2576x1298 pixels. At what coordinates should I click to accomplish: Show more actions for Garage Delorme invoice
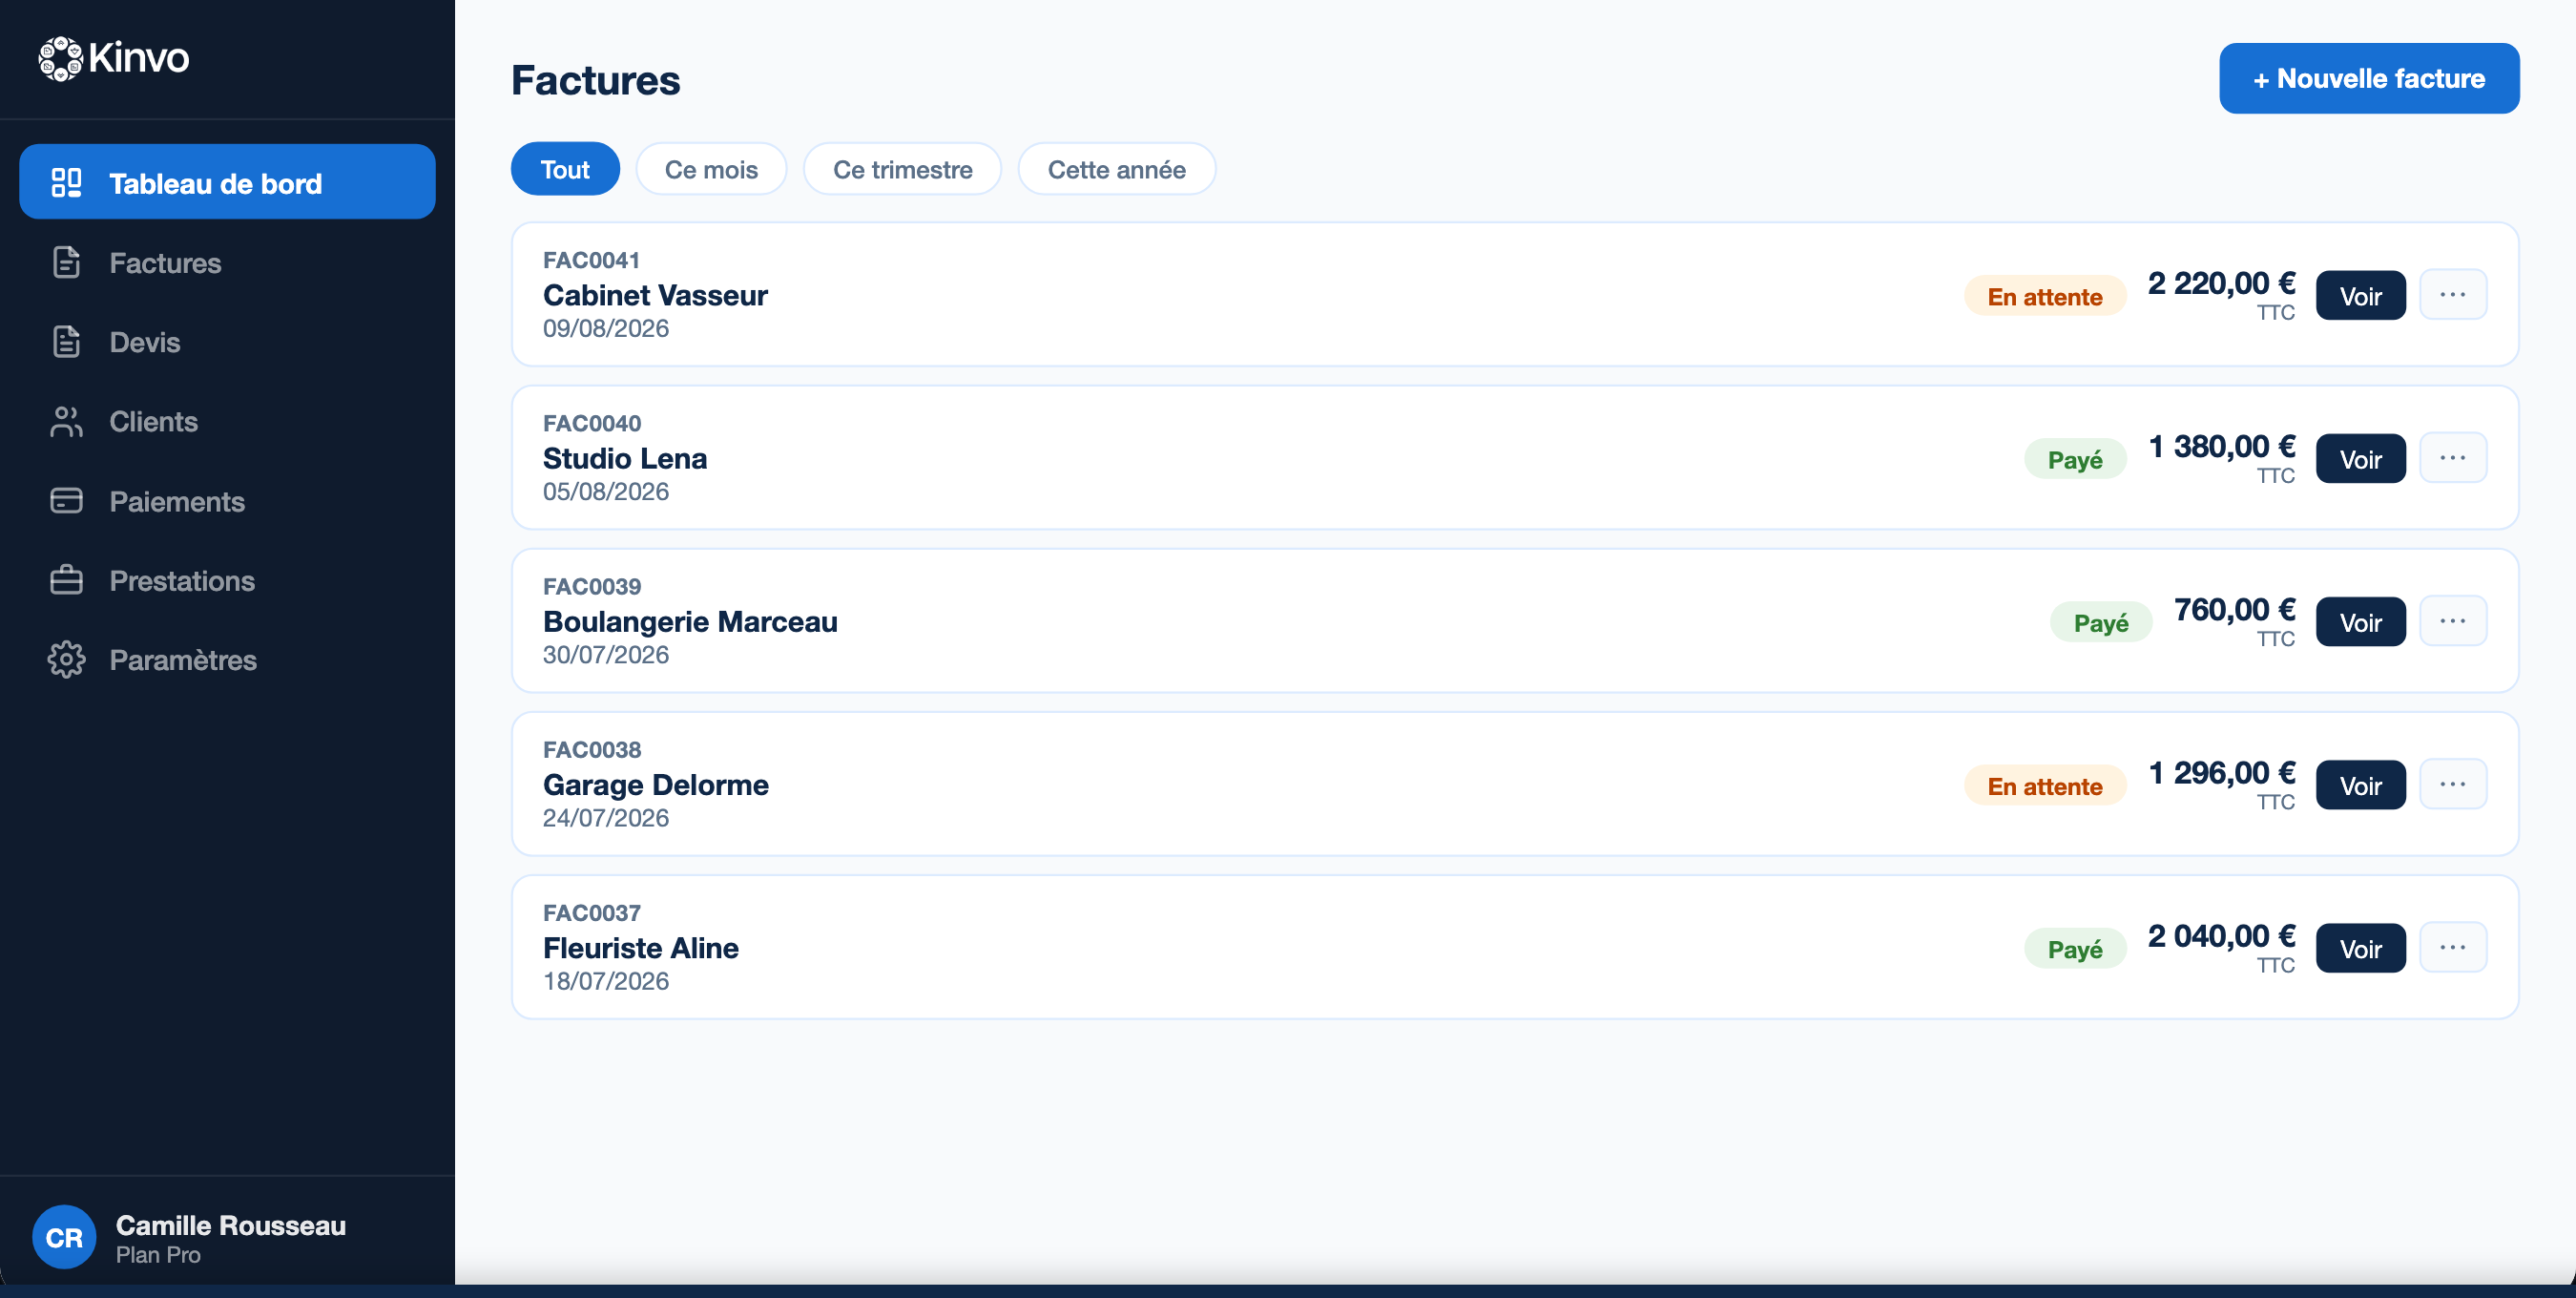coord(2452,785)
